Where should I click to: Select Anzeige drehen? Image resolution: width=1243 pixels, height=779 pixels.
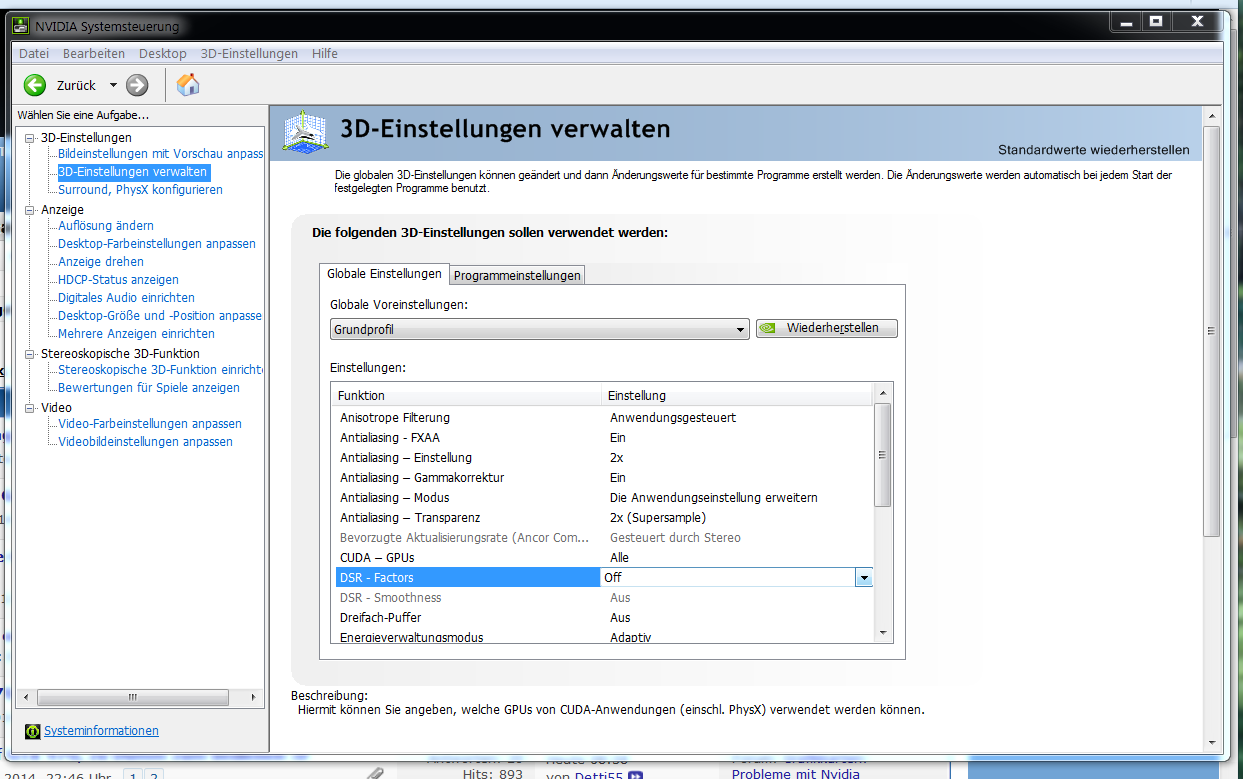point(101,262)
